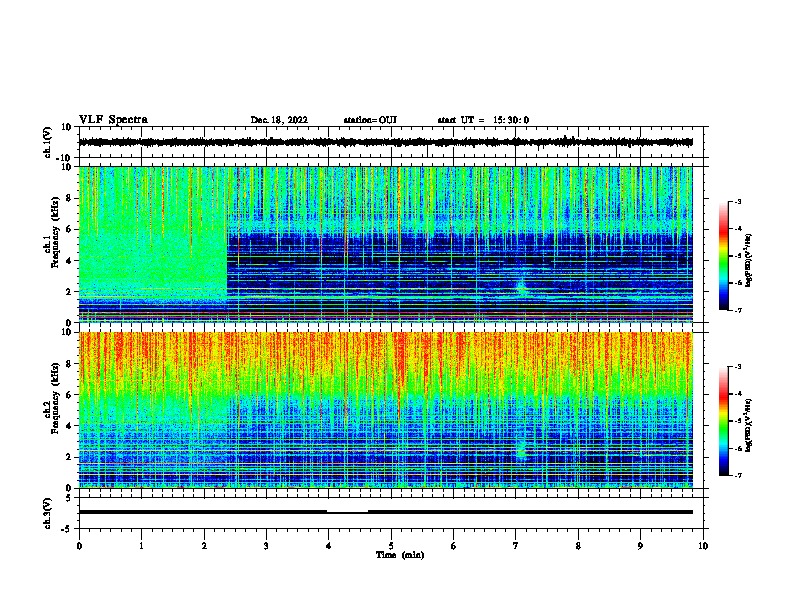Viewport: 792px width, 612px height.
Task: Click the ch.2 'Frequency (kHz)' axis label
Action: click(x=54, y=398)
